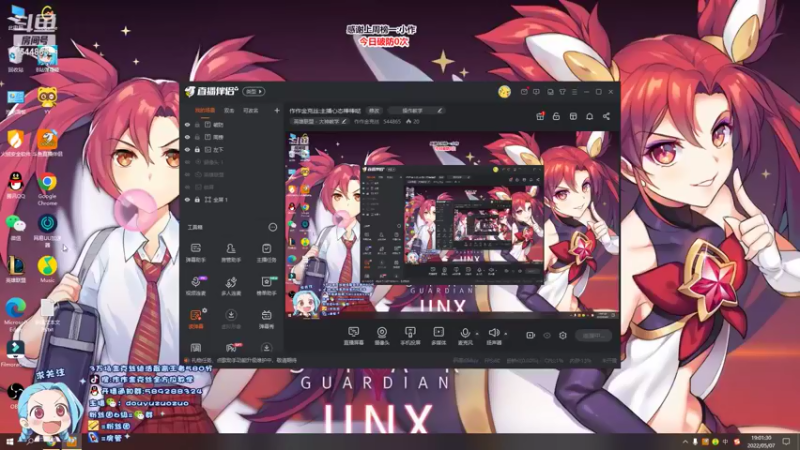Screen dimensions: 800x450
Task: Expand the speaker dropdown arrow
Action: pyautogui.click(x=506, y=334)
